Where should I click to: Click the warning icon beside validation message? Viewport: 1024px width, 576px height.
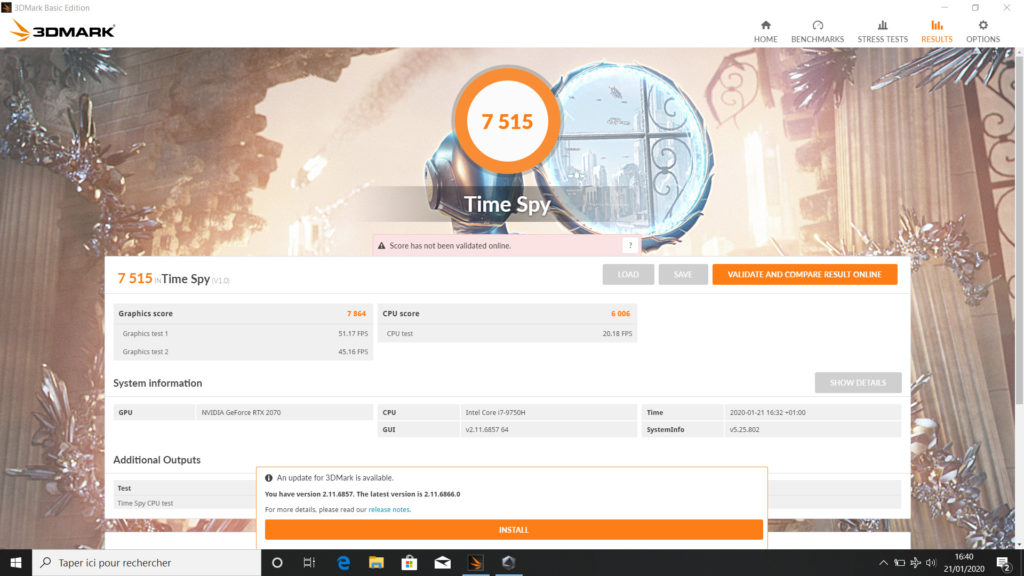[x=381, y=246]
